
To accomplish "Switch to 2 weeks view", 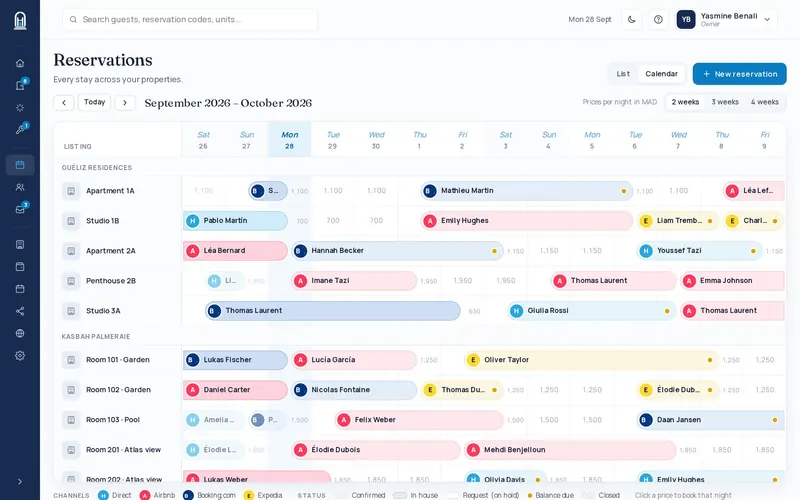I will [685, 102].
